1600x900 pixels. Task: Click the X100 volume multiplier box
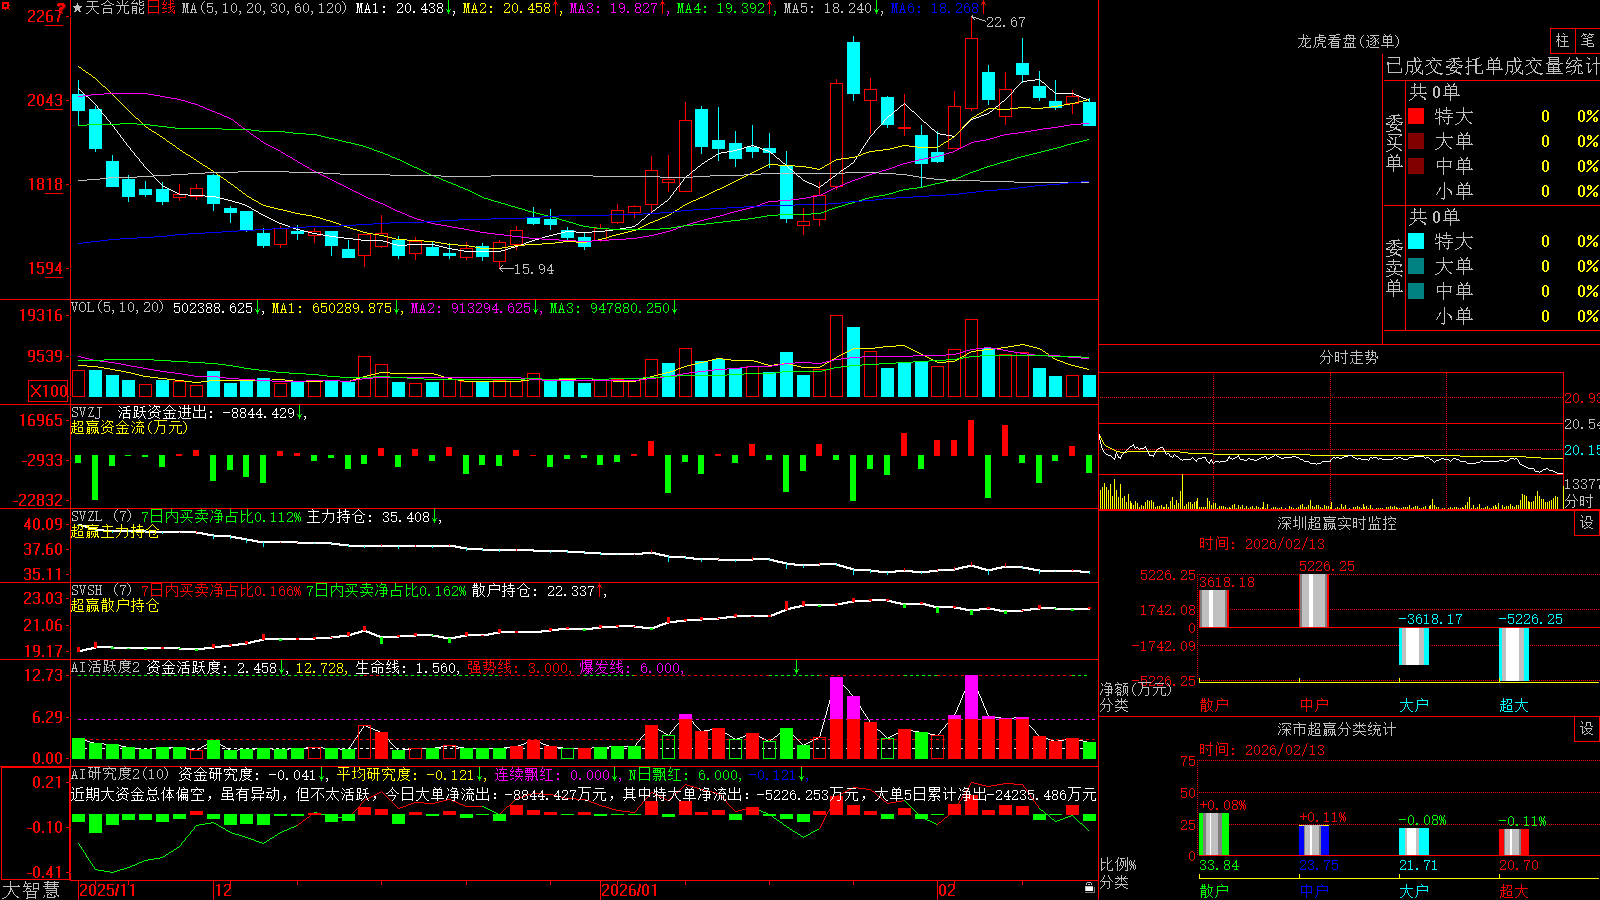(49, 391)
